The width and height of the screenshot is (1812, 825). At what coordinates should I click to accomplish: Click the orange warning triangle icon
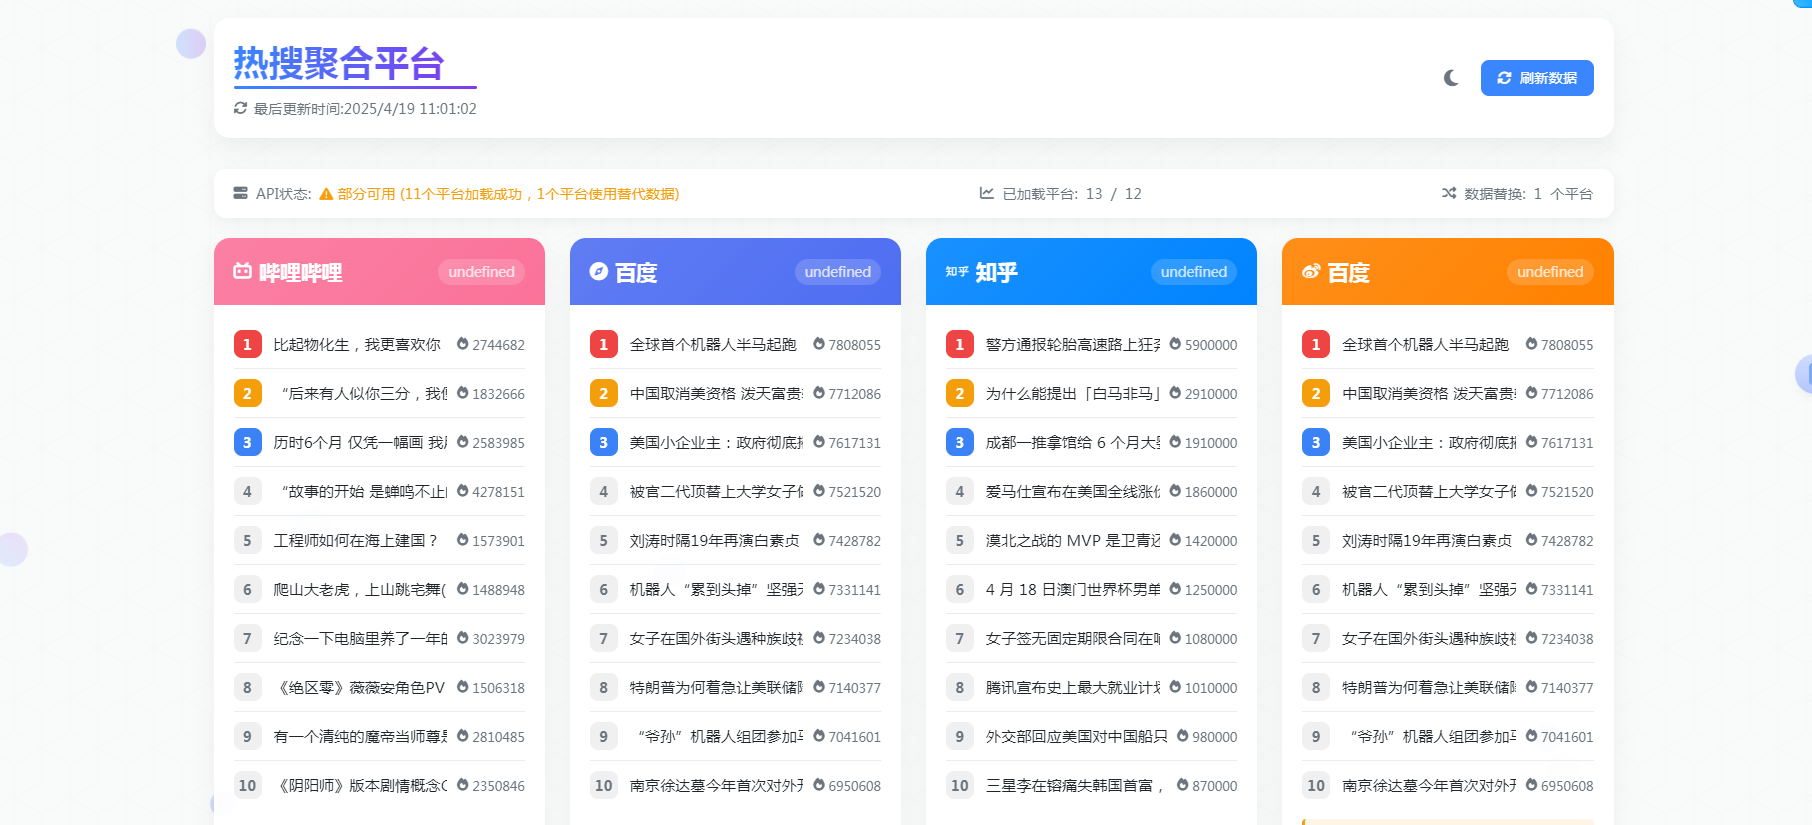click(326, 194)
